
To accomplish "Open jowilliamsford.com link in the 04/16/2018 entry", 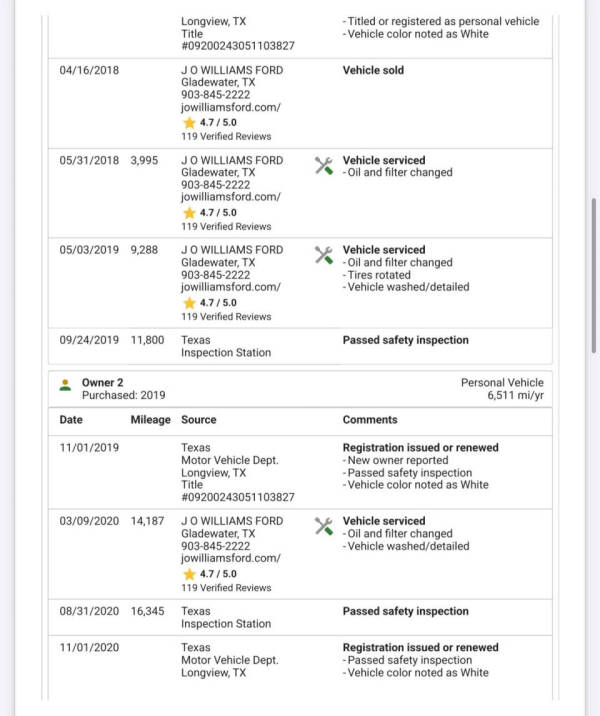I will pyautogui.click(x=231, y=106).
